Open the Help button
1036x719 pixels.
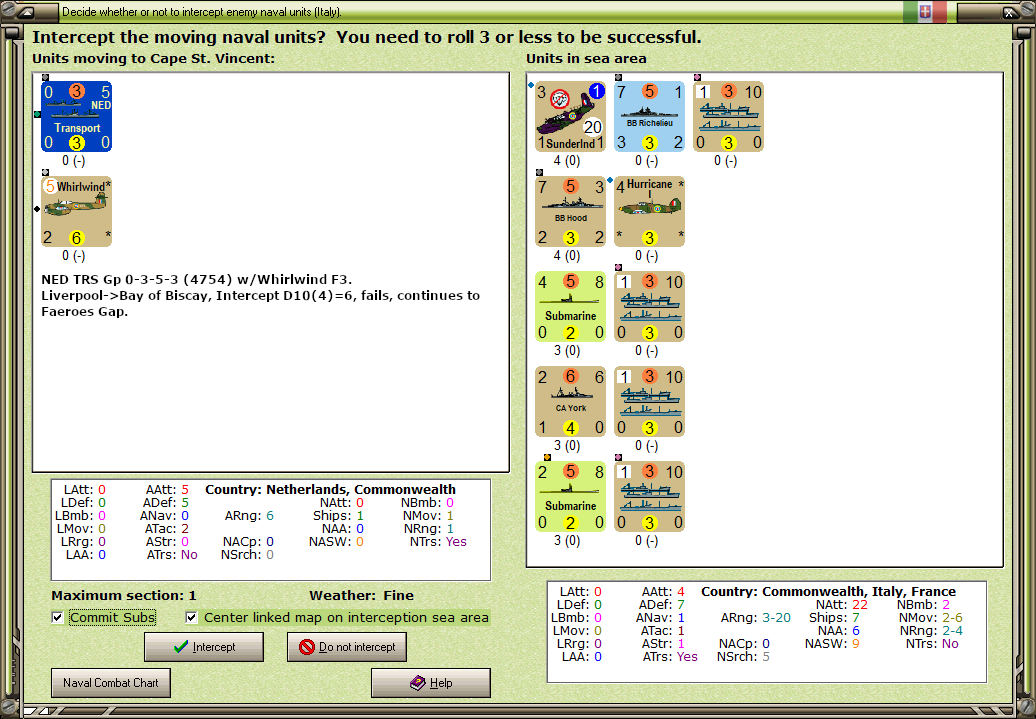[431, 683]
